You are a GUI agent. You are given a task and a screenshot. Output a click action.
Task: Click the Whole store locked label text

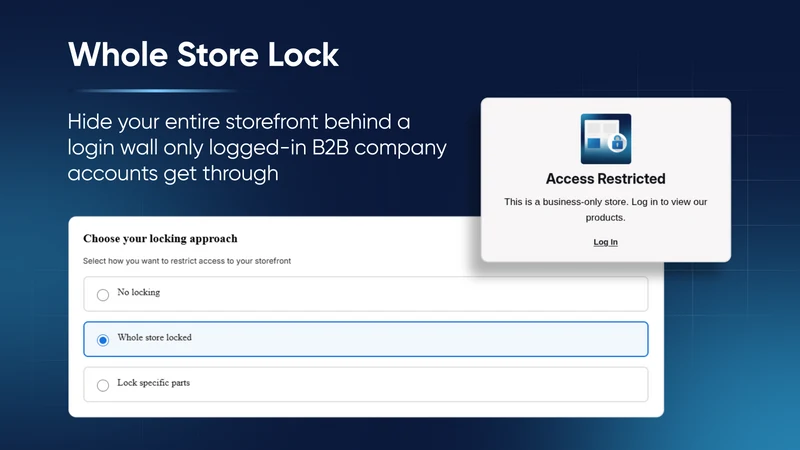click(x=155, y=337)
